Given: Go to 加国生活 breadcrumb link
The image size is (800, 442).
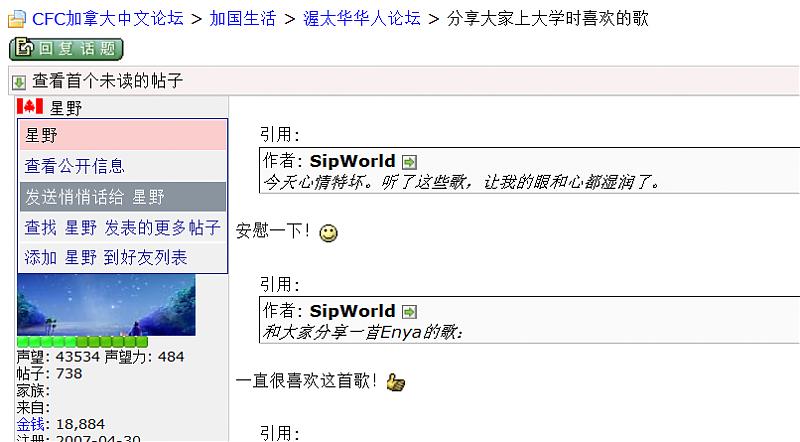Looking at the screenshot, I should pos(243,19).
